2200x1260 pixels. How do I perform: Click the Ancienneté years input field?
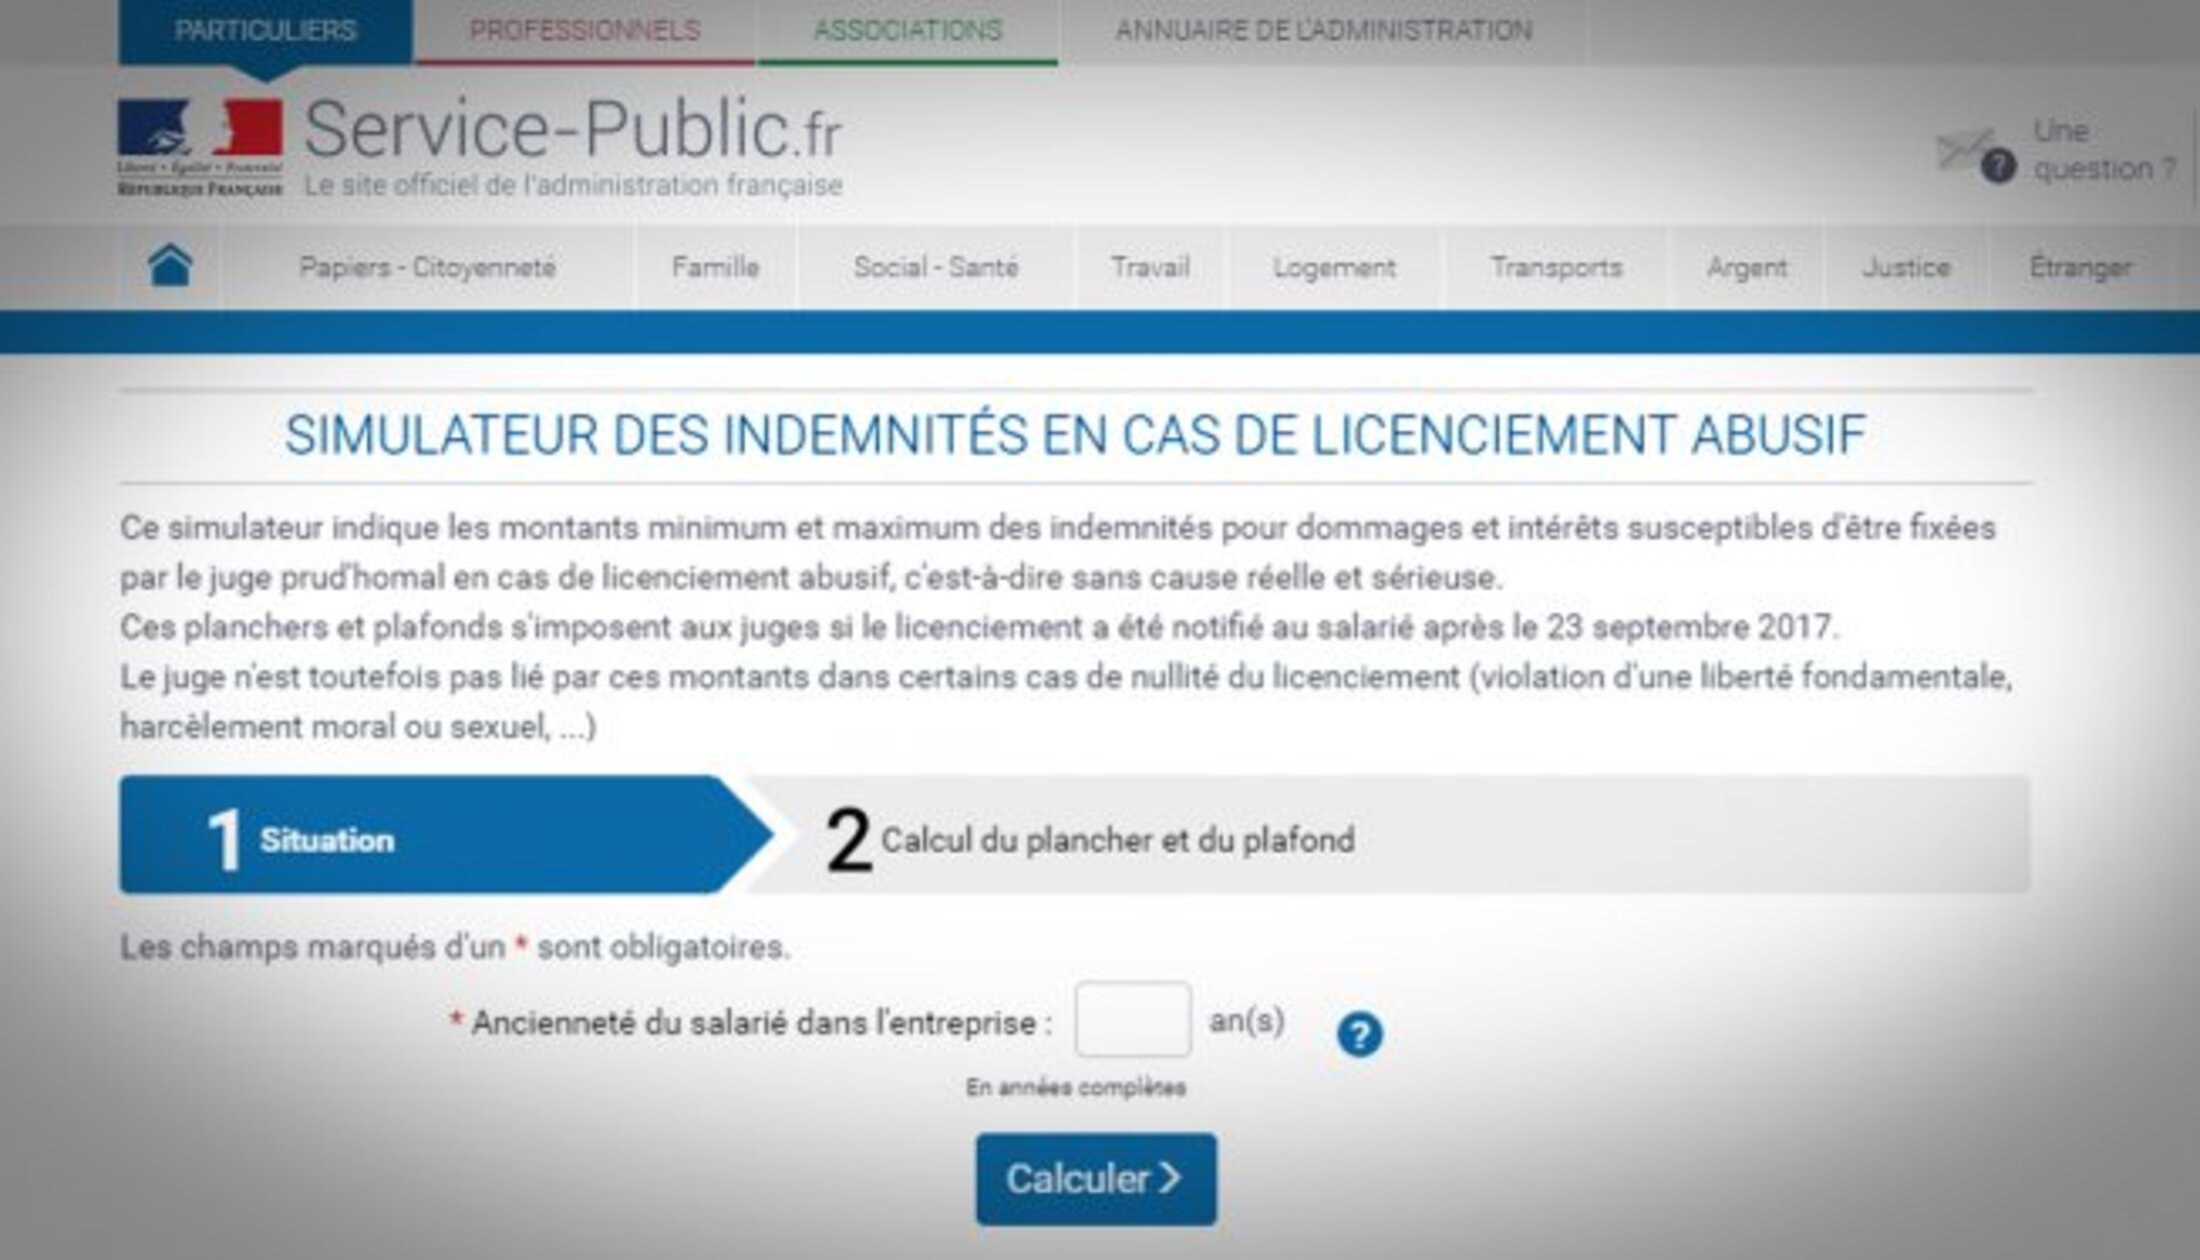(x=1132, y=1020)
